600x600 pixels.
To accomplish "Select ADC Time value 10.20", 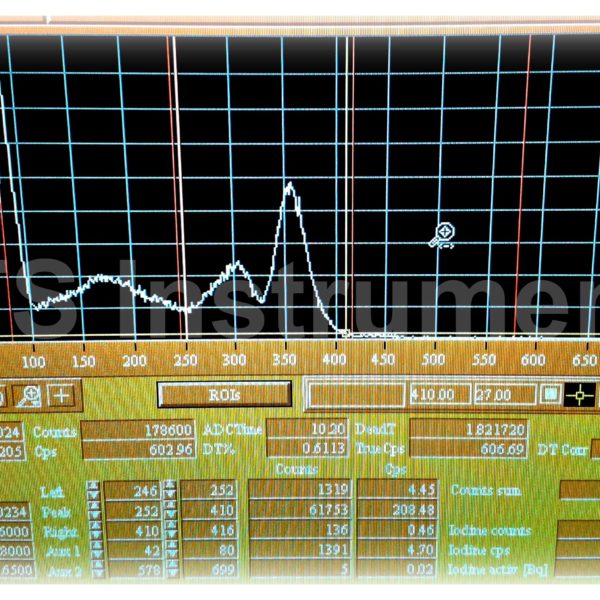I will point(307,429).
